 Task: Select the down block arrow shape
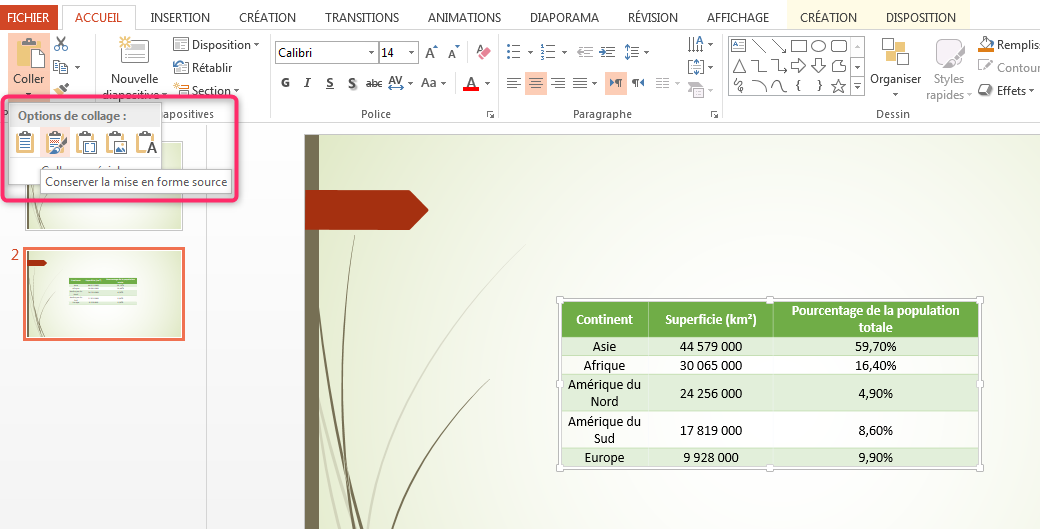(818, 66)
